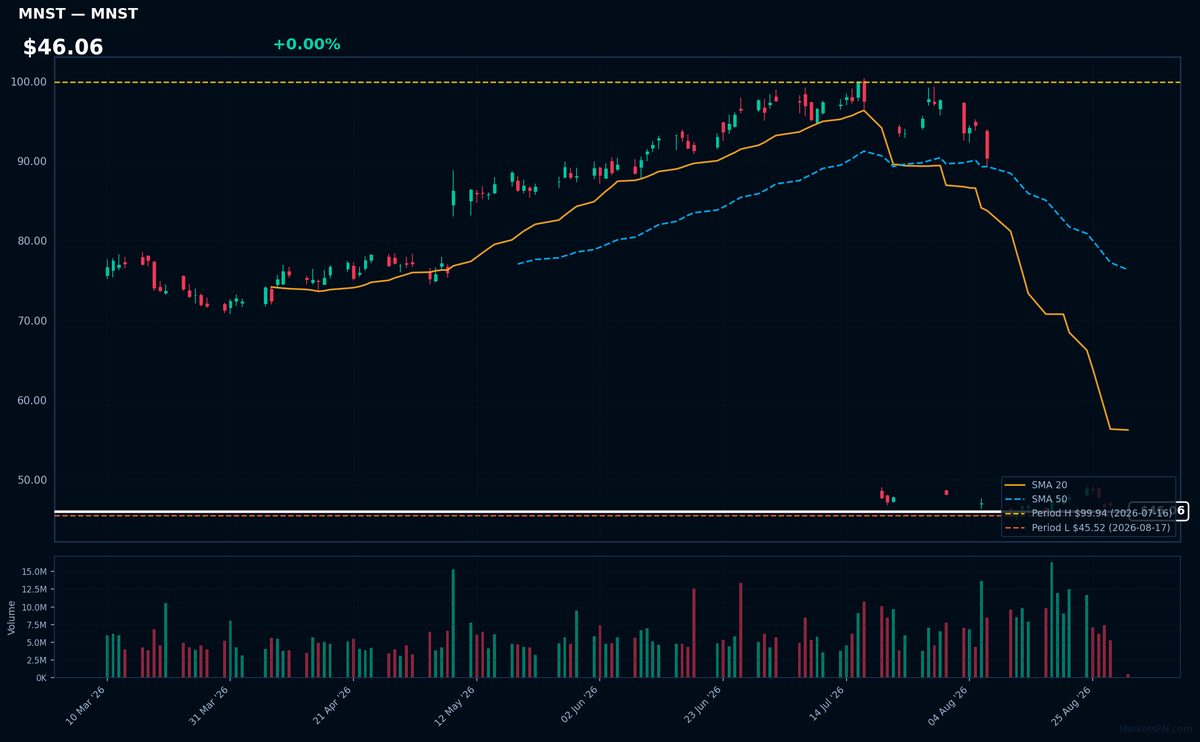The image size is (1200, 742).
Task: Click the Volume axis title
Action: (12, 617)
